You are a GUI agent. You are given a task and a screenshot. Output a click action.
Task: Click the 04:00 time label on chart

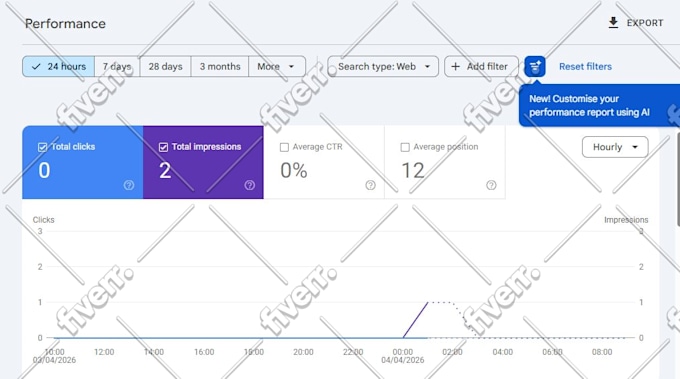503,352
